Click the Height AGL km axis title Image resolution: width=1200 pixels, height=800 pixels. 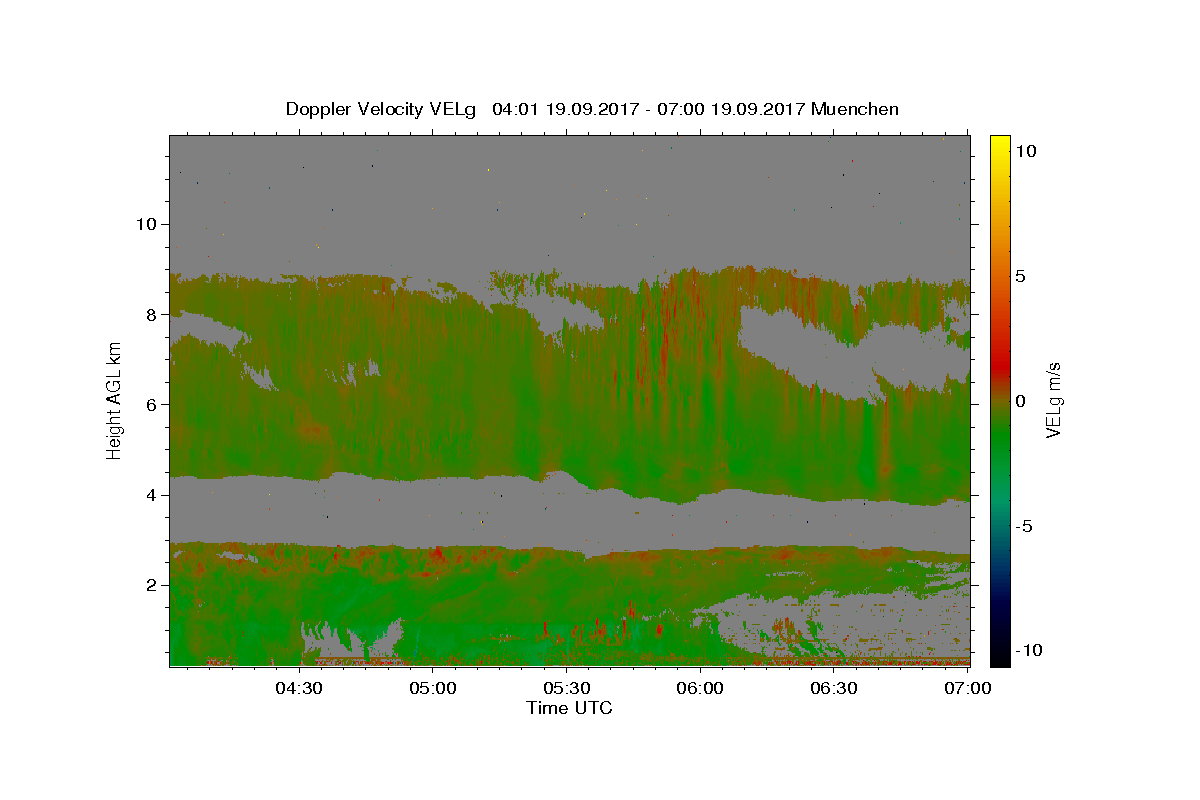tap(115, 400)
